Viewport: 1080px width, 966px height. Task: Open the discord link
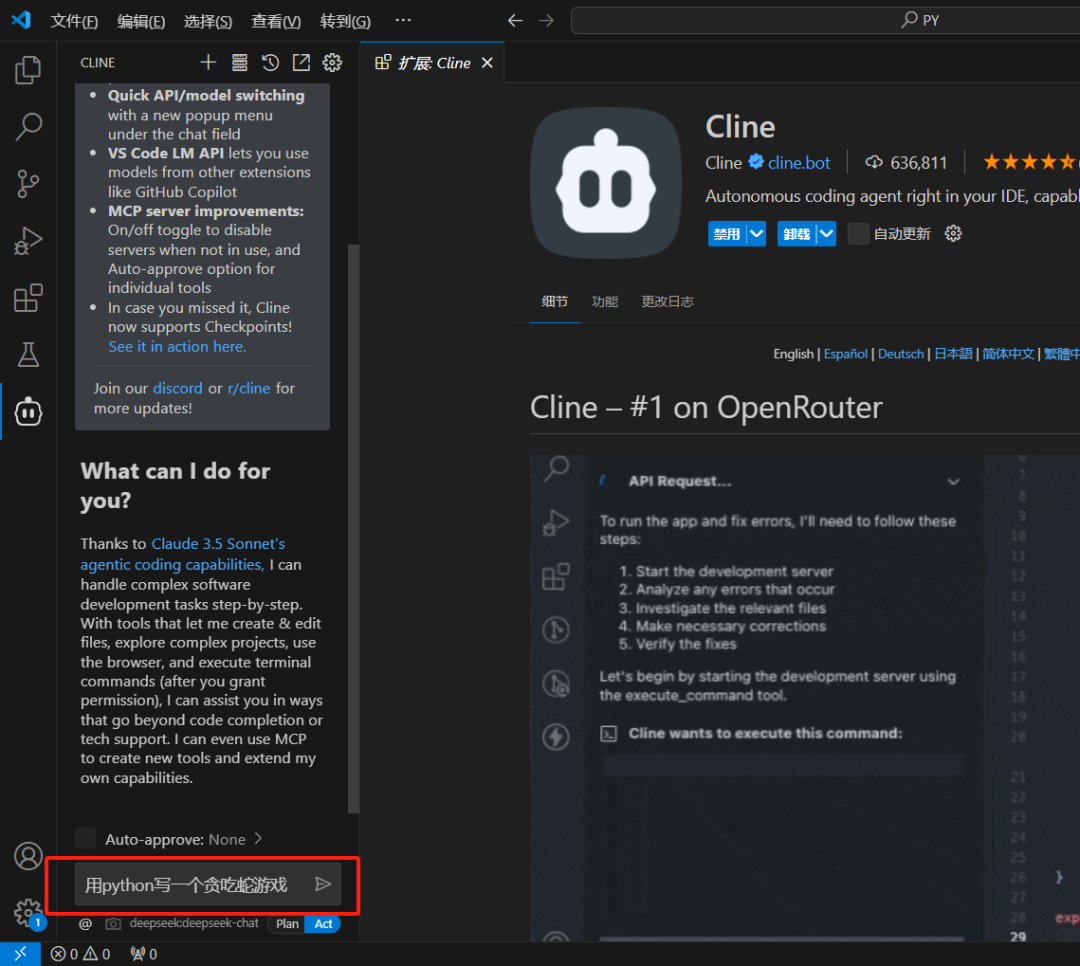tap(178, 388)
